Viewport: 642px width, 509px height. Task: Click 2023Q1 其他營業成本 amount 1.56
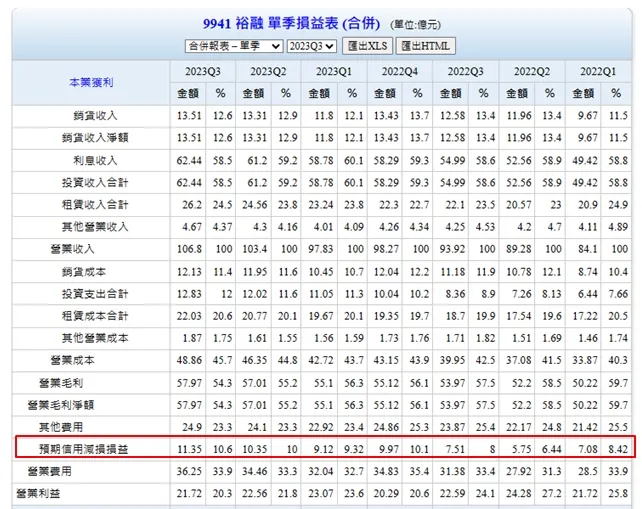coord(323,338)
